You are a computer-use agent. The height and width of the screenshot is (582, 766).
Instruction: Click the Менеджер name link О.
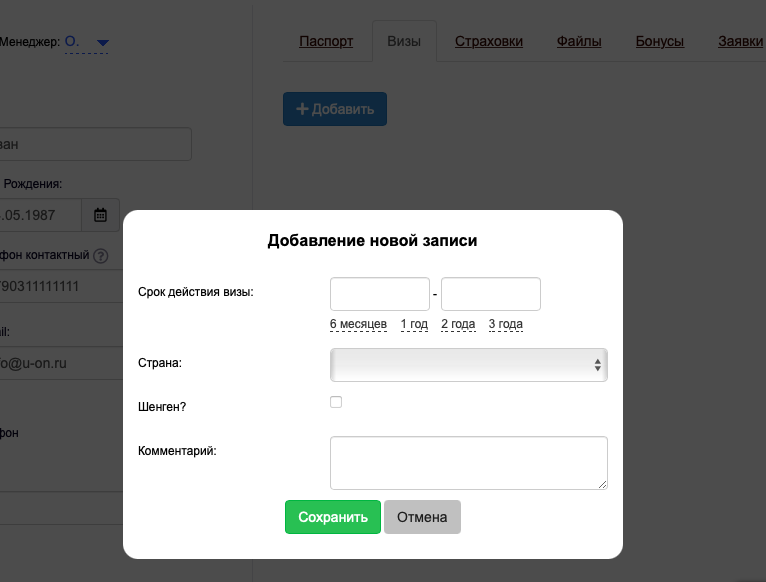coord(72,42)
